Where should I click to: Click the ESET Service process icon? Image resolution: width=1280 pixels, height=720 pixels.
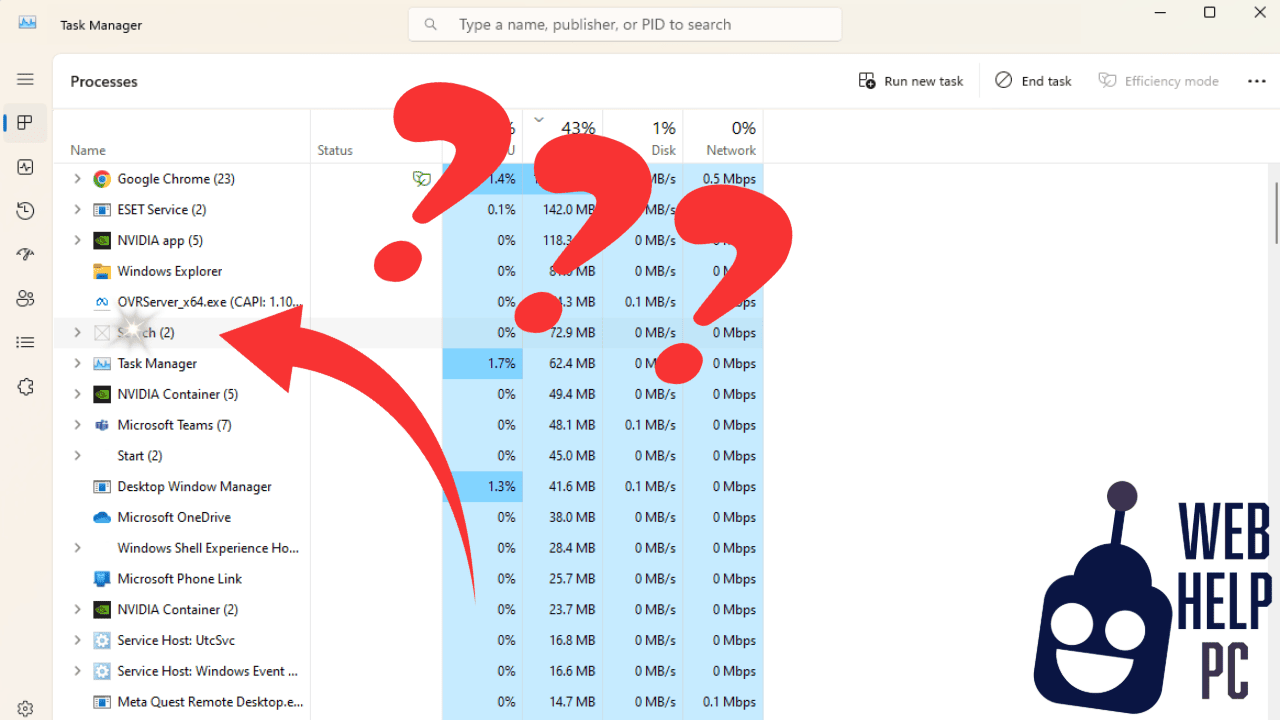click(101, 210)
